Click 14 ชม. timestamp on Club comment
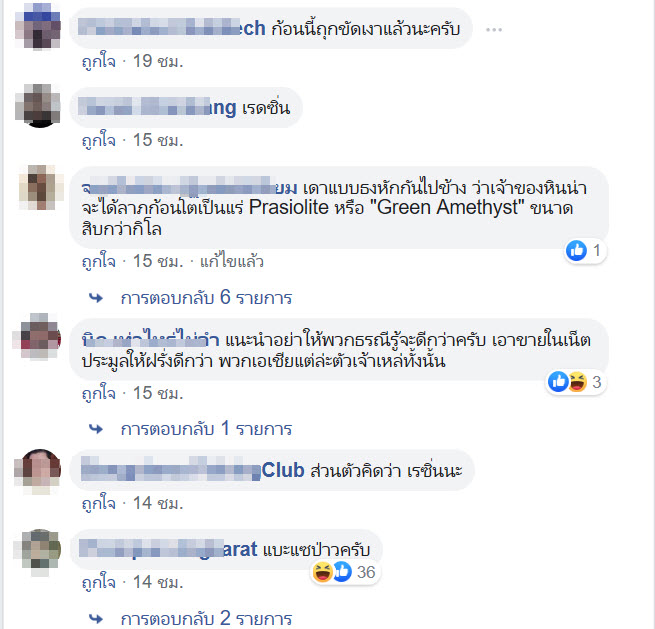This screenshot has width=655, height=629. (158, 503)
